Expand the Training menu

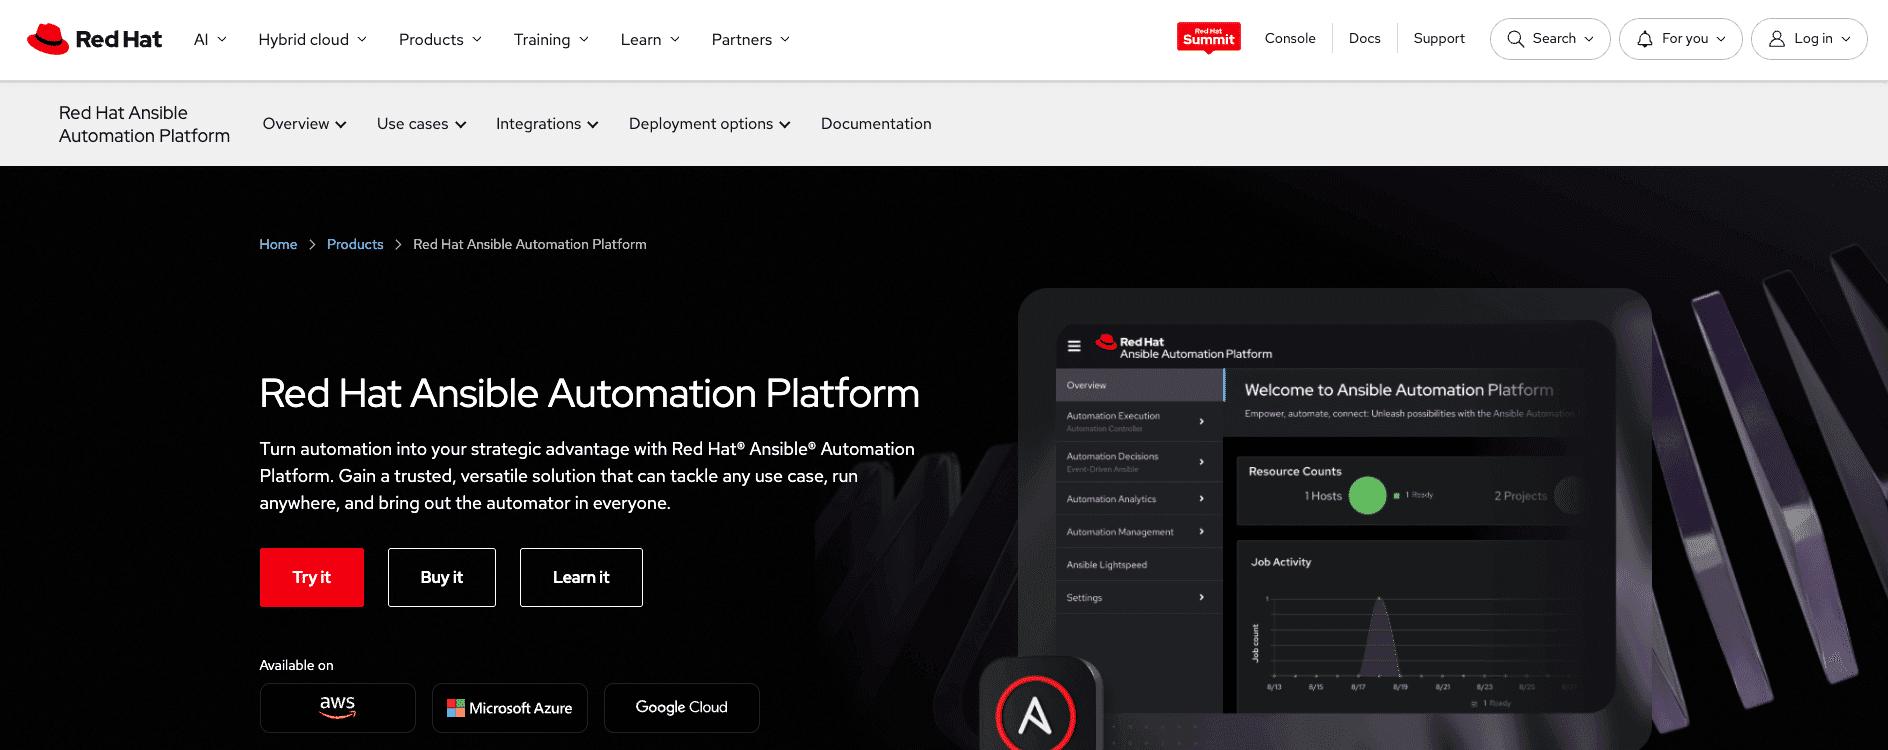[x=551, y=39]
